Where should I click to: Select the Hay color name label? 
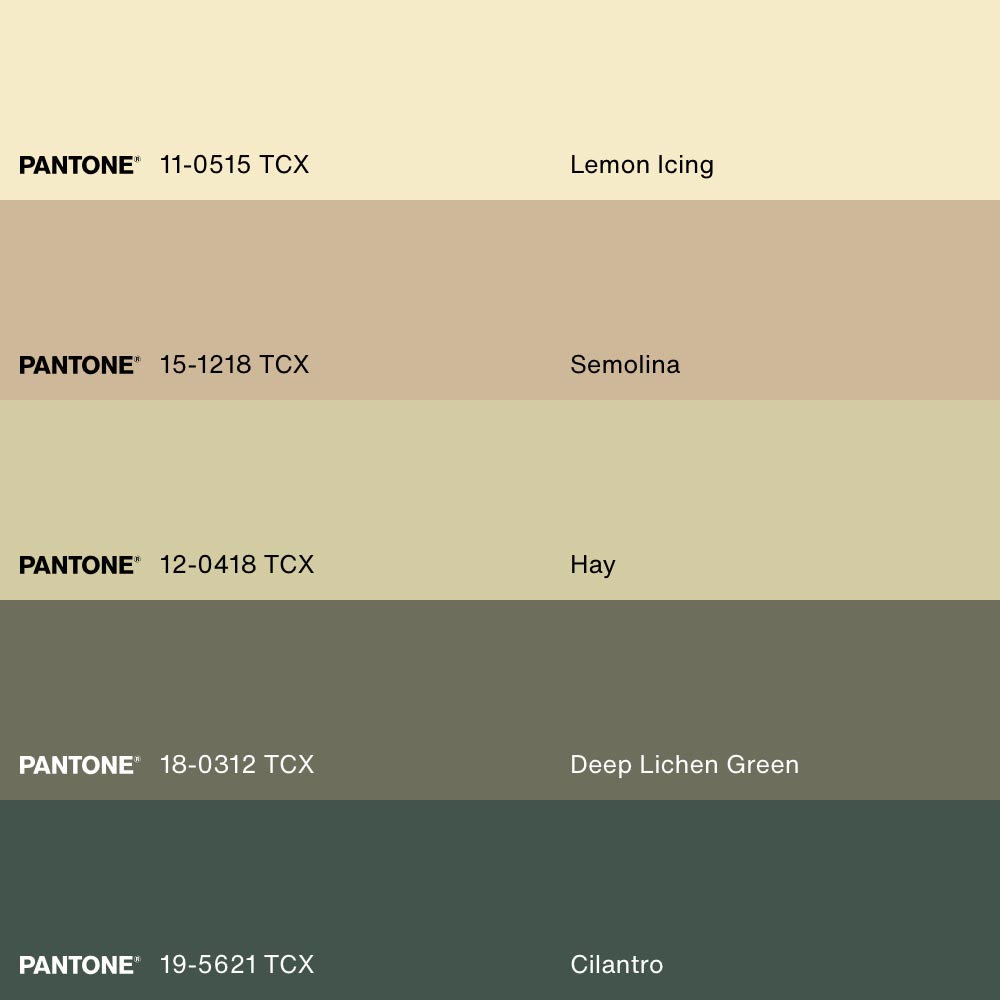(x=592, y=565)
